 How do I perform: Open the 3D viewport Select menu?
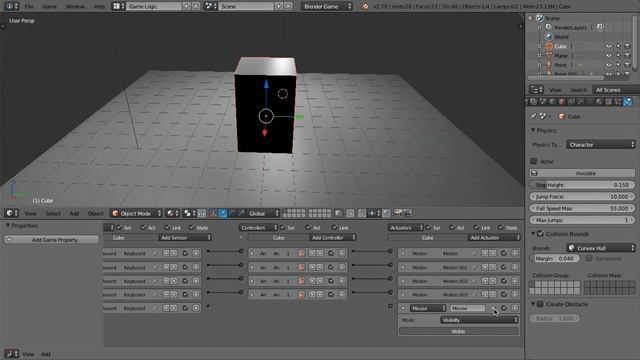[x=53, y=213]
